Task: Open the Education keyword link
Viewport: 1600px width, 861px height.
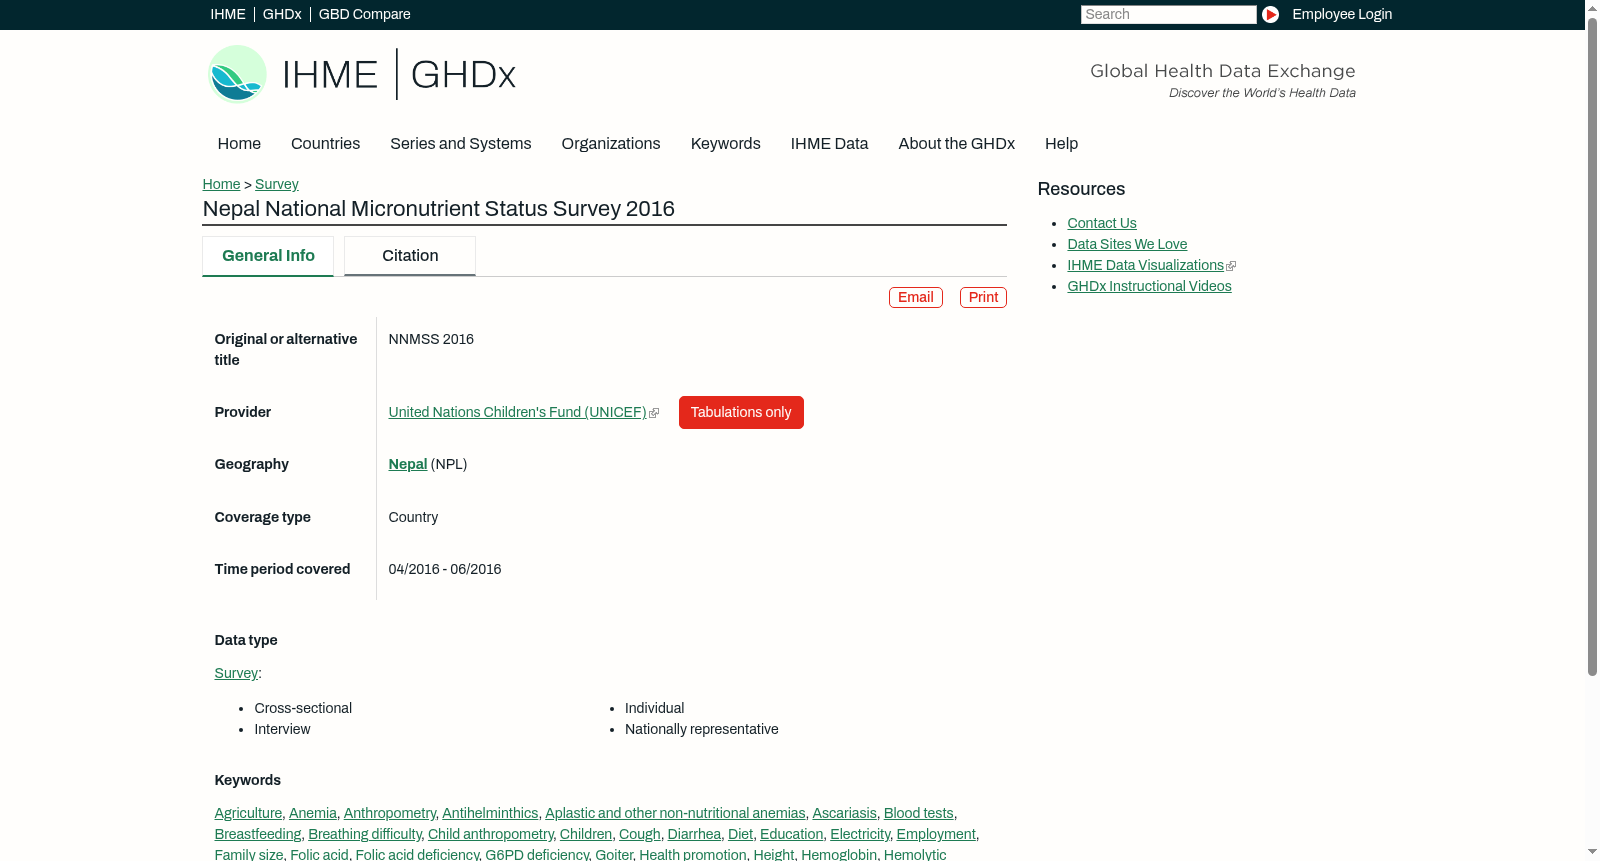Action: (791, 834)
